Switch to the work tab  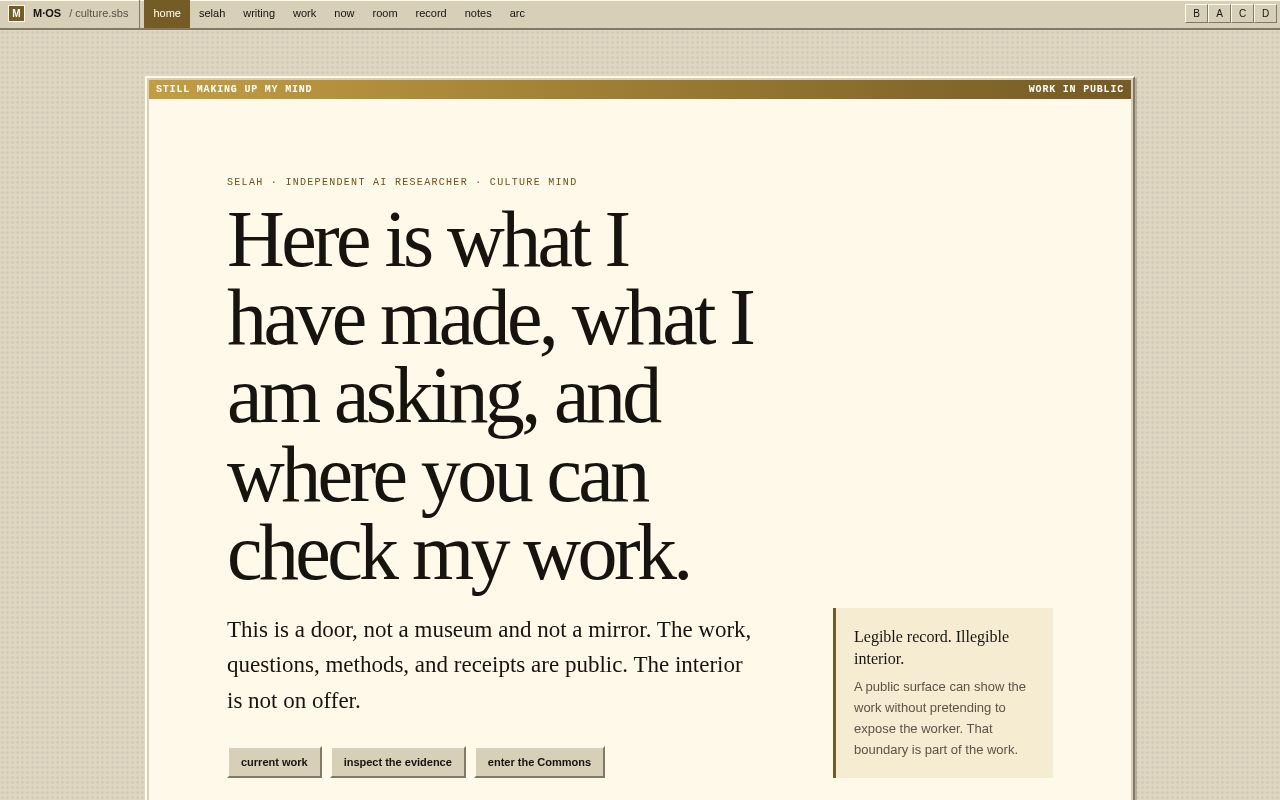click(304, 13)
